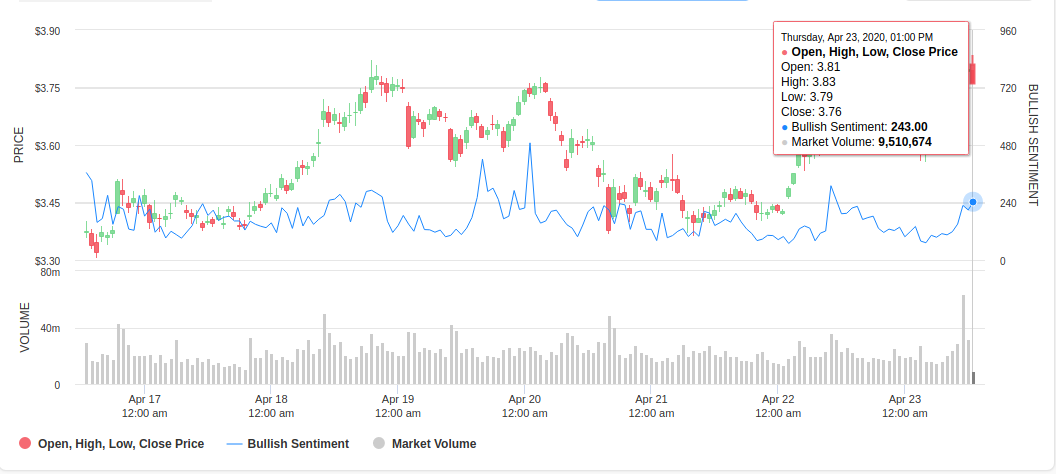Image resolution: width=1056 pixels, height=474 pixels.
Task: Select the highlighted dark gray last volume bar
Action: [x=973, y=378]
